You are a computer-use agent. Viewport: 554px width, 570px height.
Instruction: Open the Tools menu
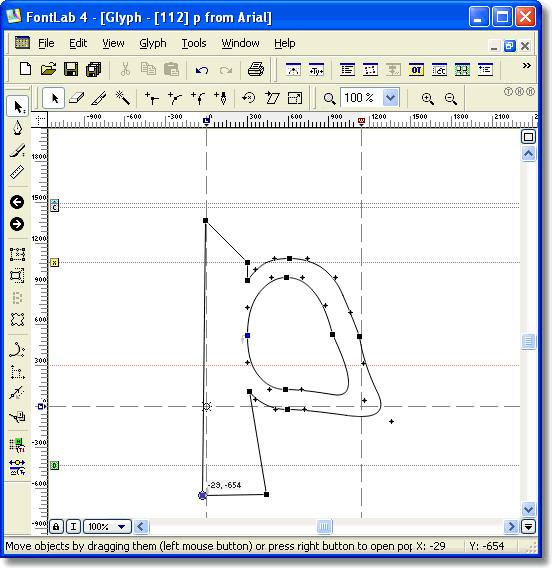(x=194, y=43)
